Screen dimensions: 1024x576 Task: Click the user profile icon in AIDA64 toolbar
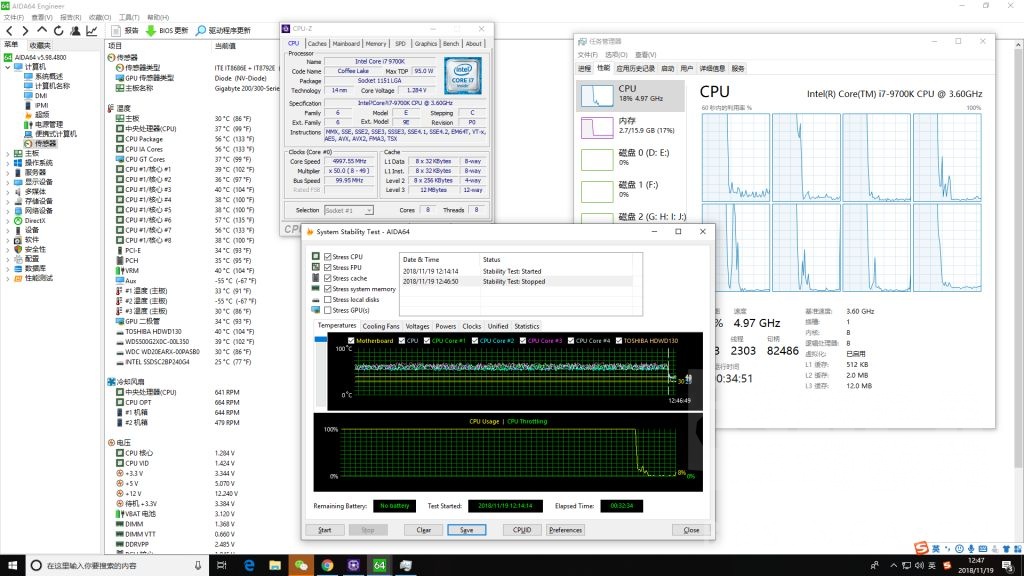click(75, 31)
